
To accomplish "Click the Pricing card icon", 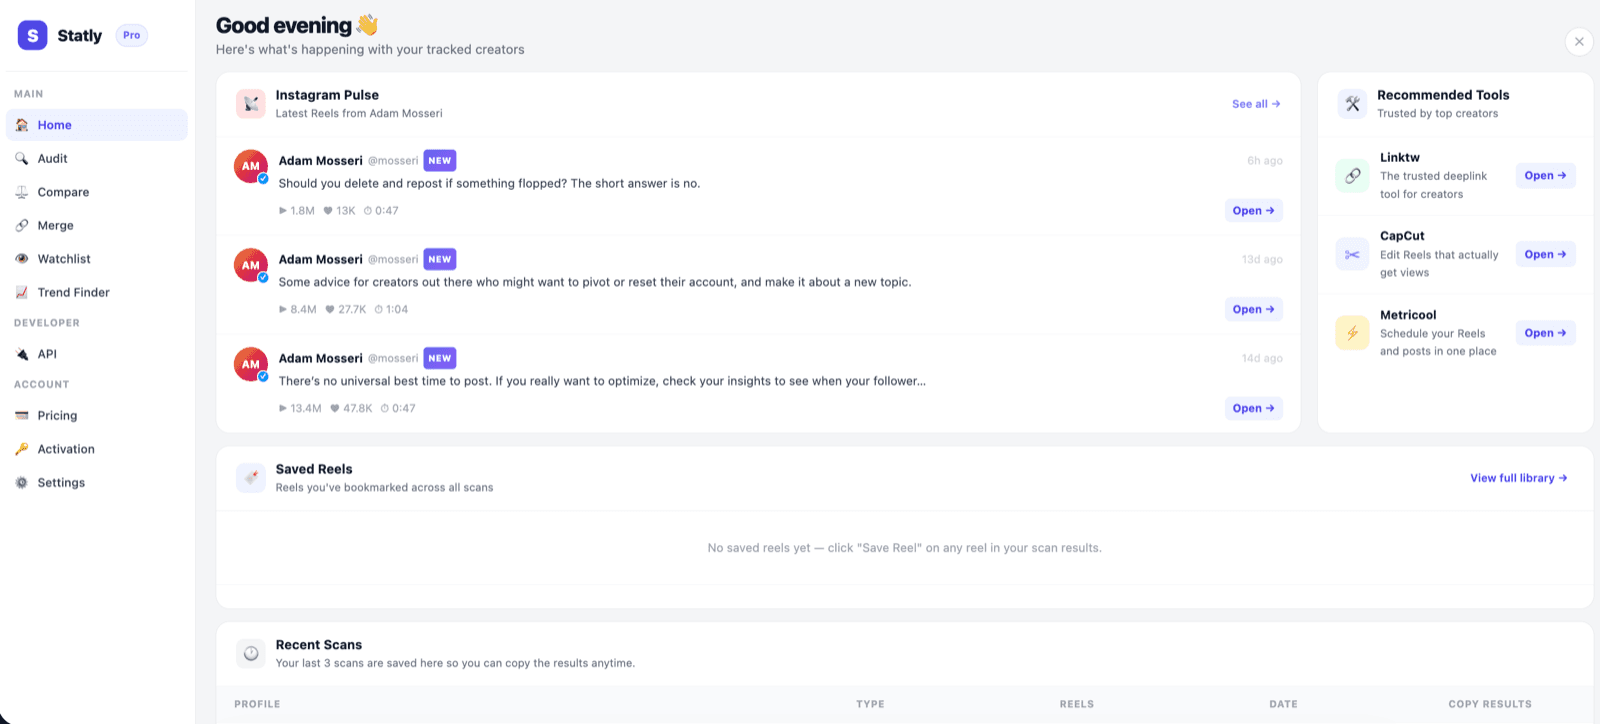I will pyautogui.click(x=22, y=415).
